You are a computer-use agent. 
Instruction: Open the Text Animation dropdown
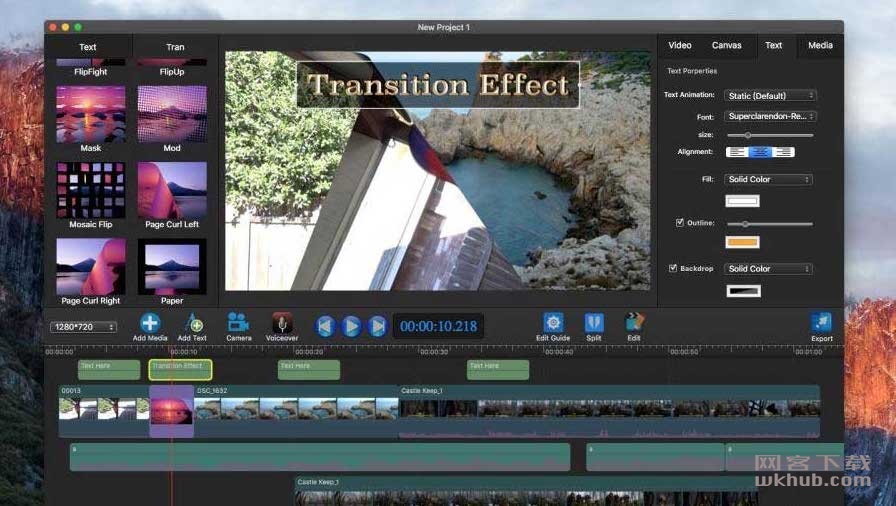[x=770, y=95]
